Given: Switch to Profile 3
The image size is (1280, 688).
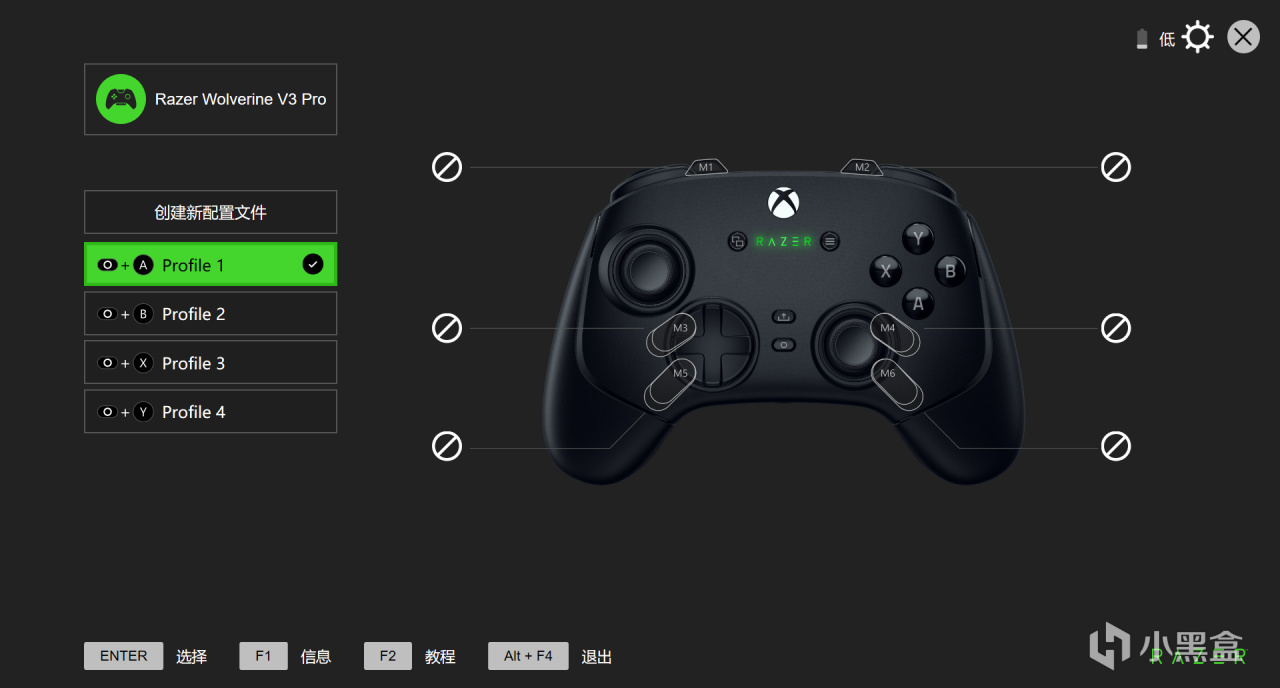Looking at the screenshot, I should 211,363.
